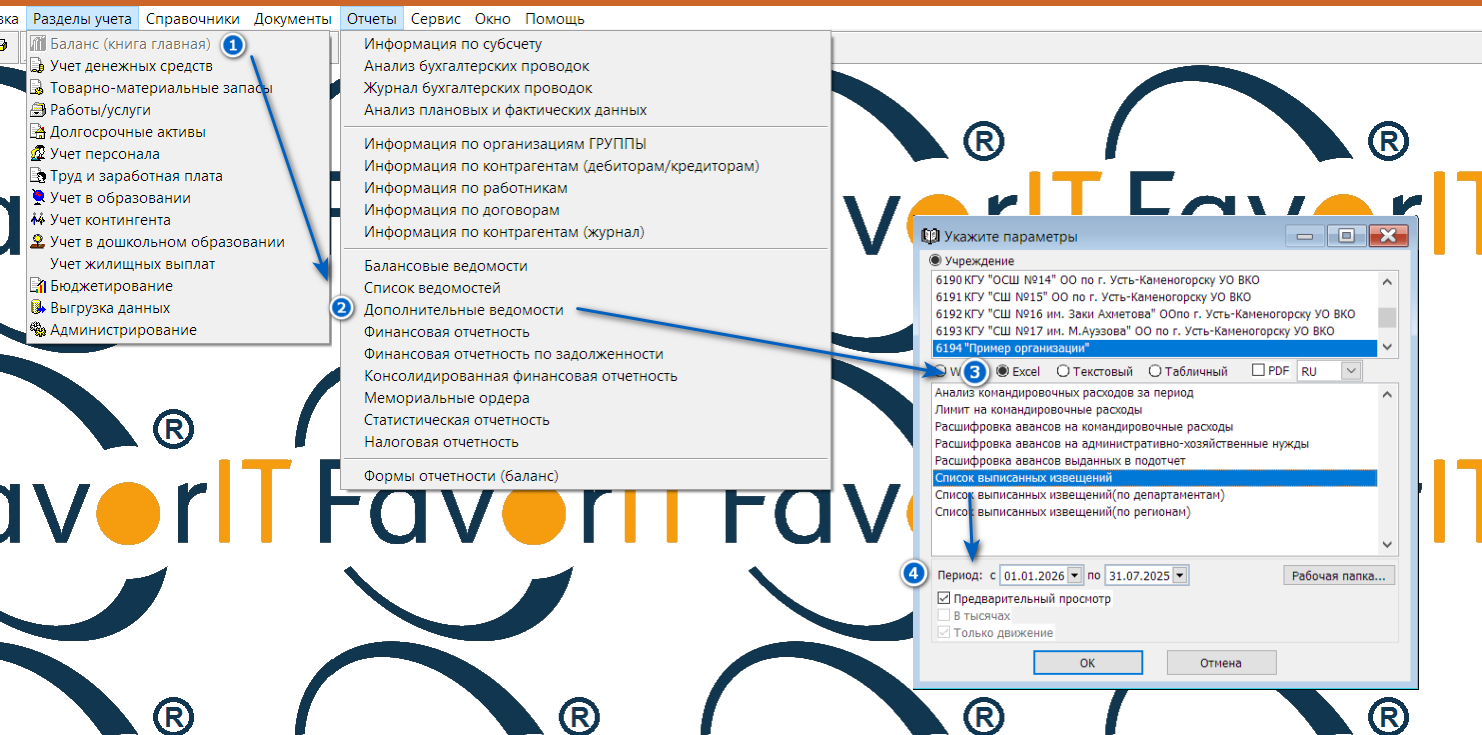Choose the Табличный radio option

pyautogui.click(x=1155, y=371)
